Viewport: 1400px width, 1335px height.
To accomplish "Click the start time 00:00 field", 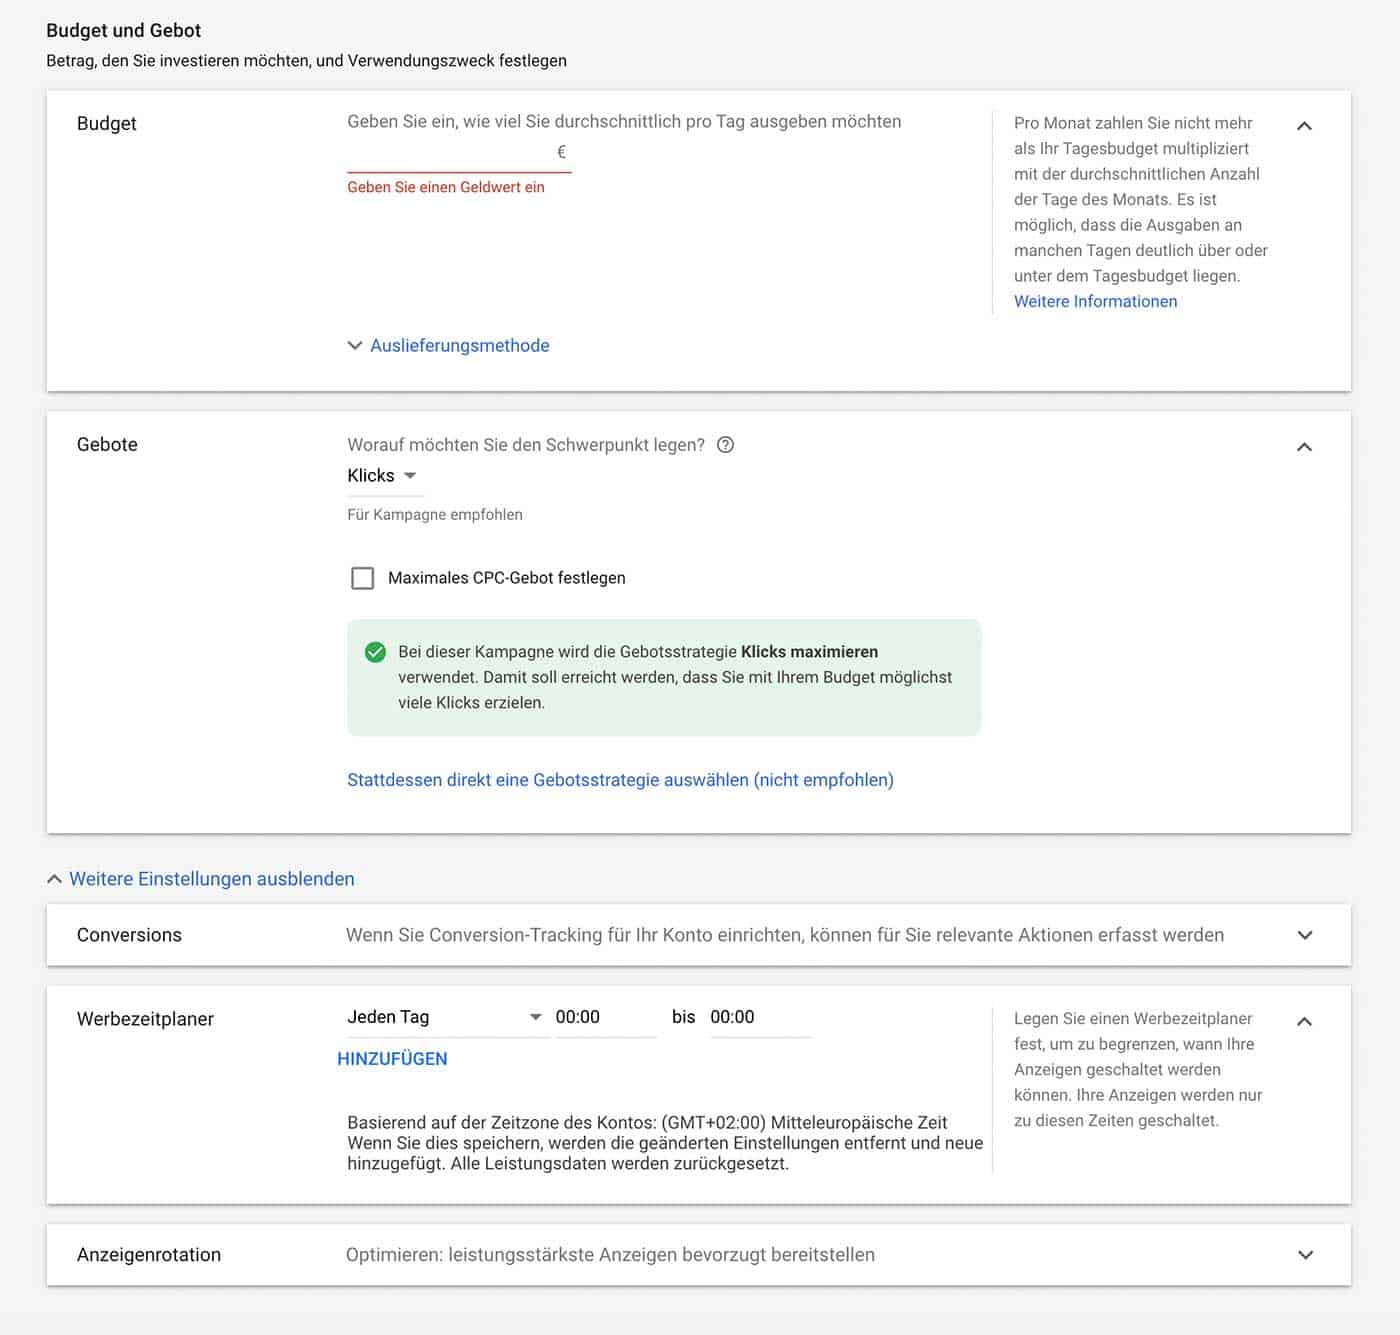I will pos(605,1017).
